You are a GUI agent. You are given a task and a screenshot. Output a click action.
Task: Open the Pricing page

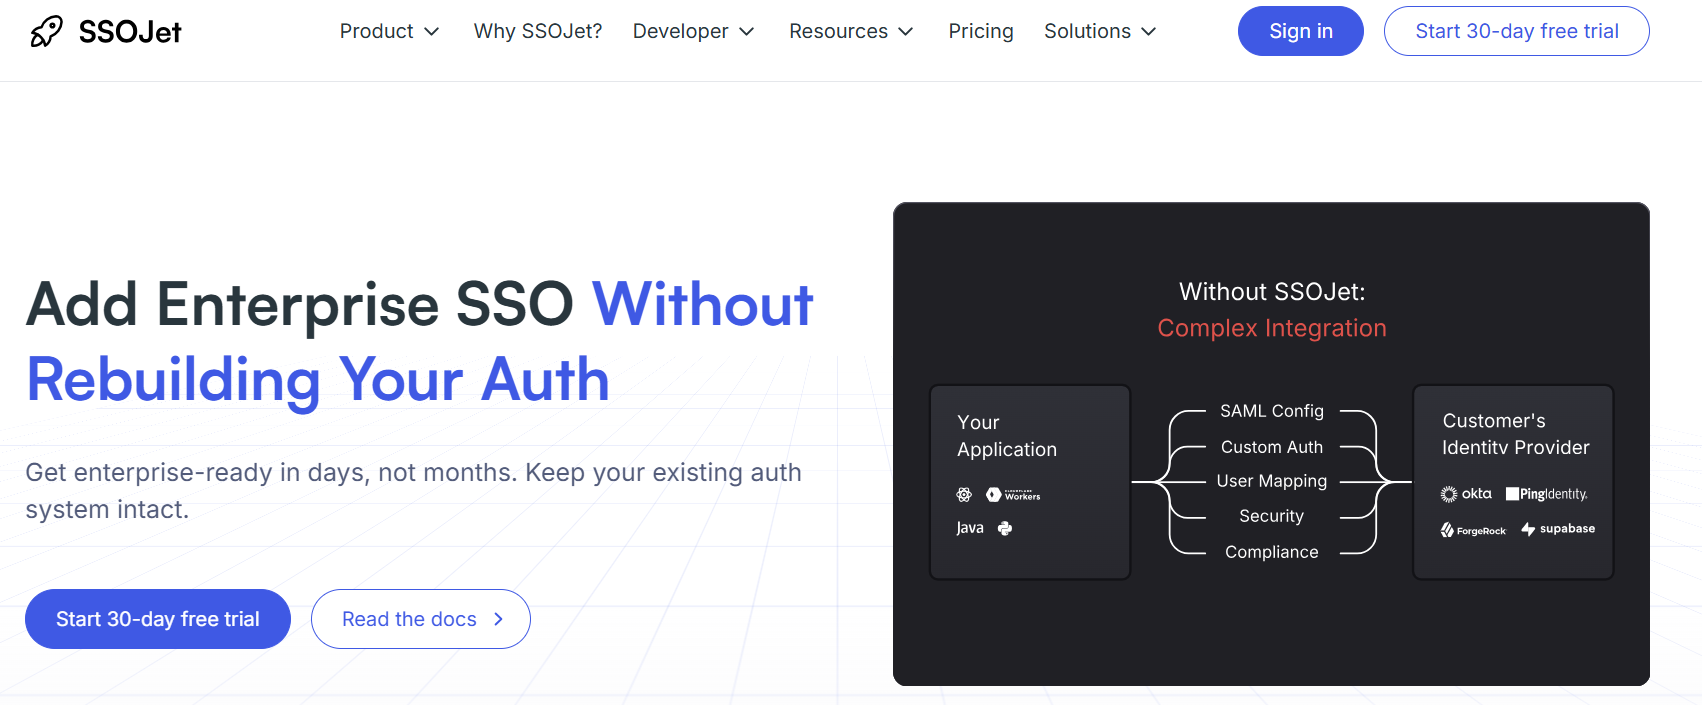click(x=981, y=31)
